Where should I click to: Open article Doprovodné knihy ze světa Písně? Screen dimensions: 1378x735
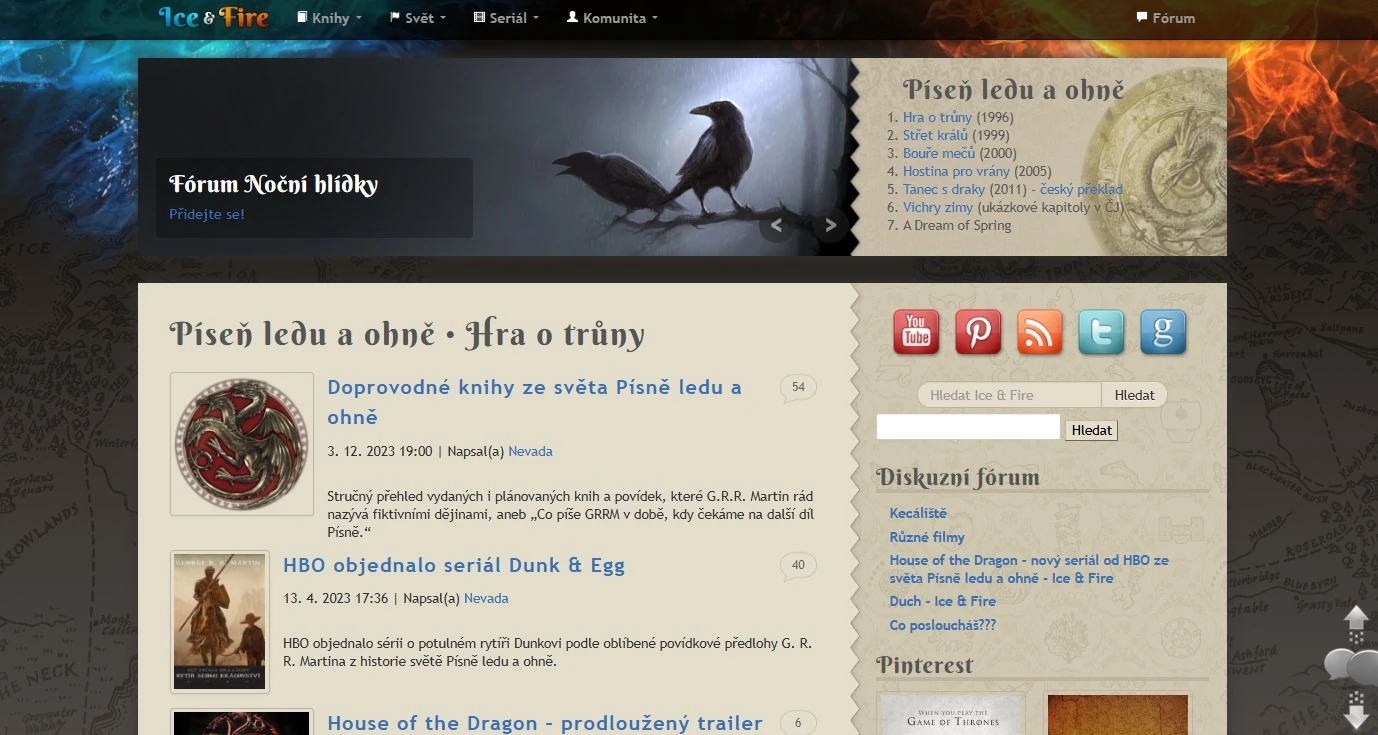534,402
